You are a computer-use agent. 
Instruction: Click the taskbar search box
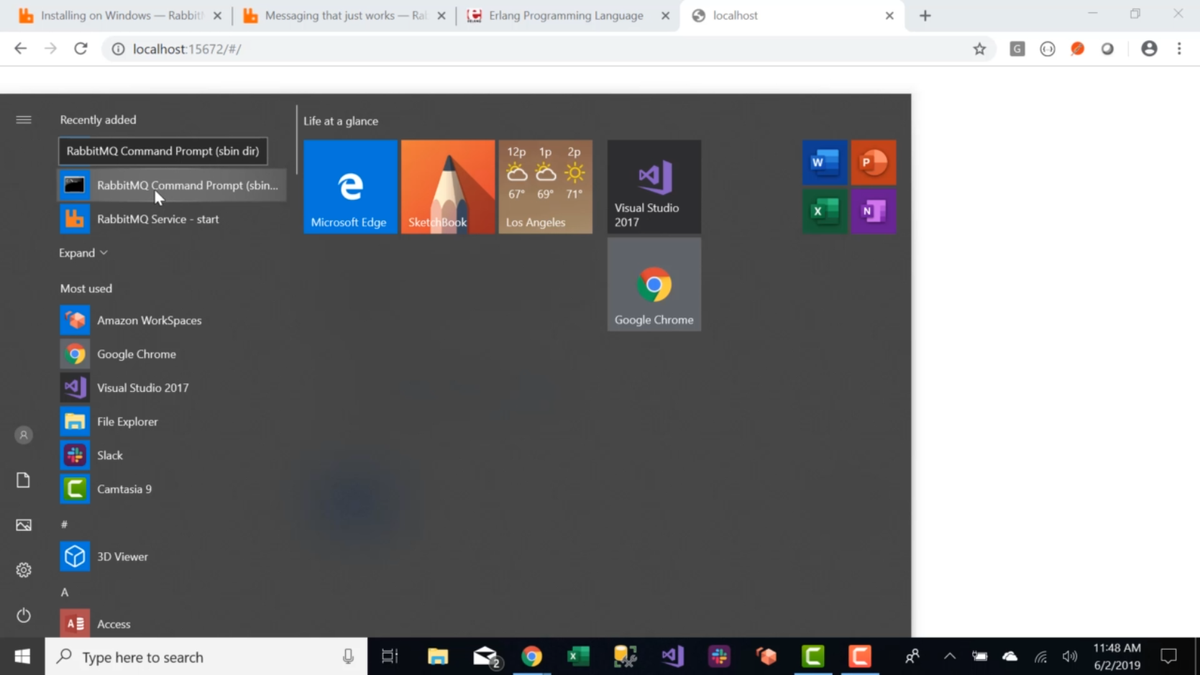[206, 657]
